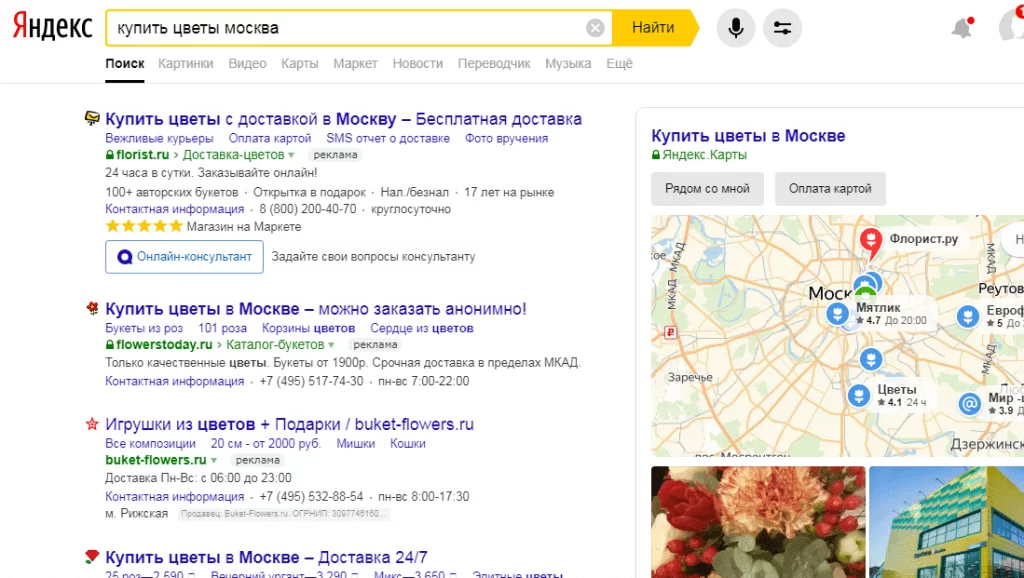Clear the search query with the X icon
Image resolution: width=1024 pixels, height=578 pixels.
(x=595, y=28)
